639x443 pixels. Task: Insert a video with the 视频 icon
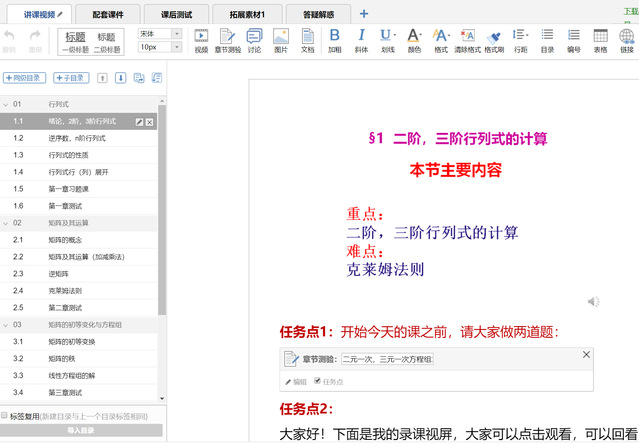tap(201, 36)
